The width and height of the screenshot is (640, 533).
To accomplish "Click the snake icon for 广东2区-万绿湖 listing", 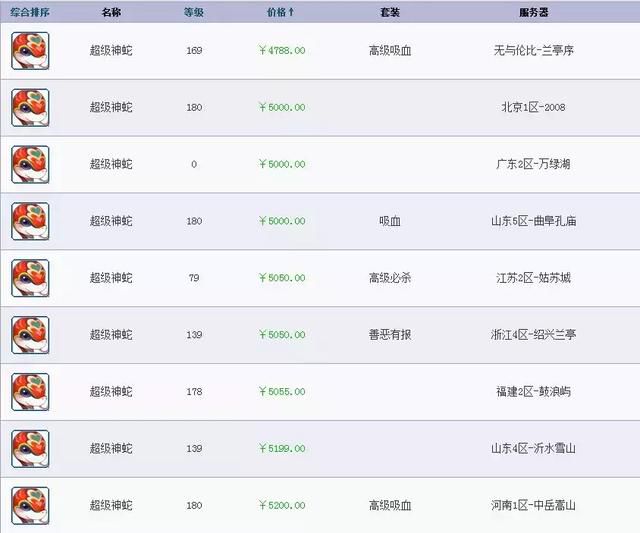I will 30,164.
